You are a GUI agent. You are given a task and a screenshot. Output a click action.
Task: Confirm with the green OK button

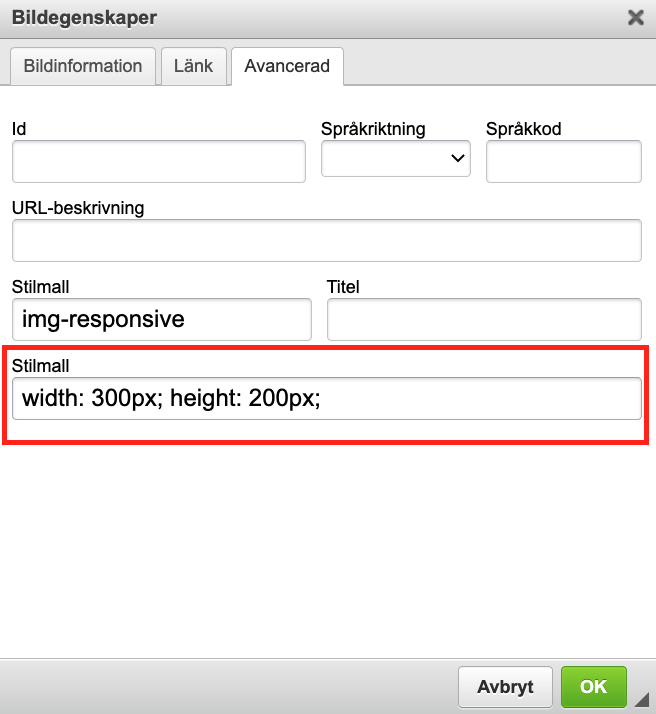tap(593, 686)
